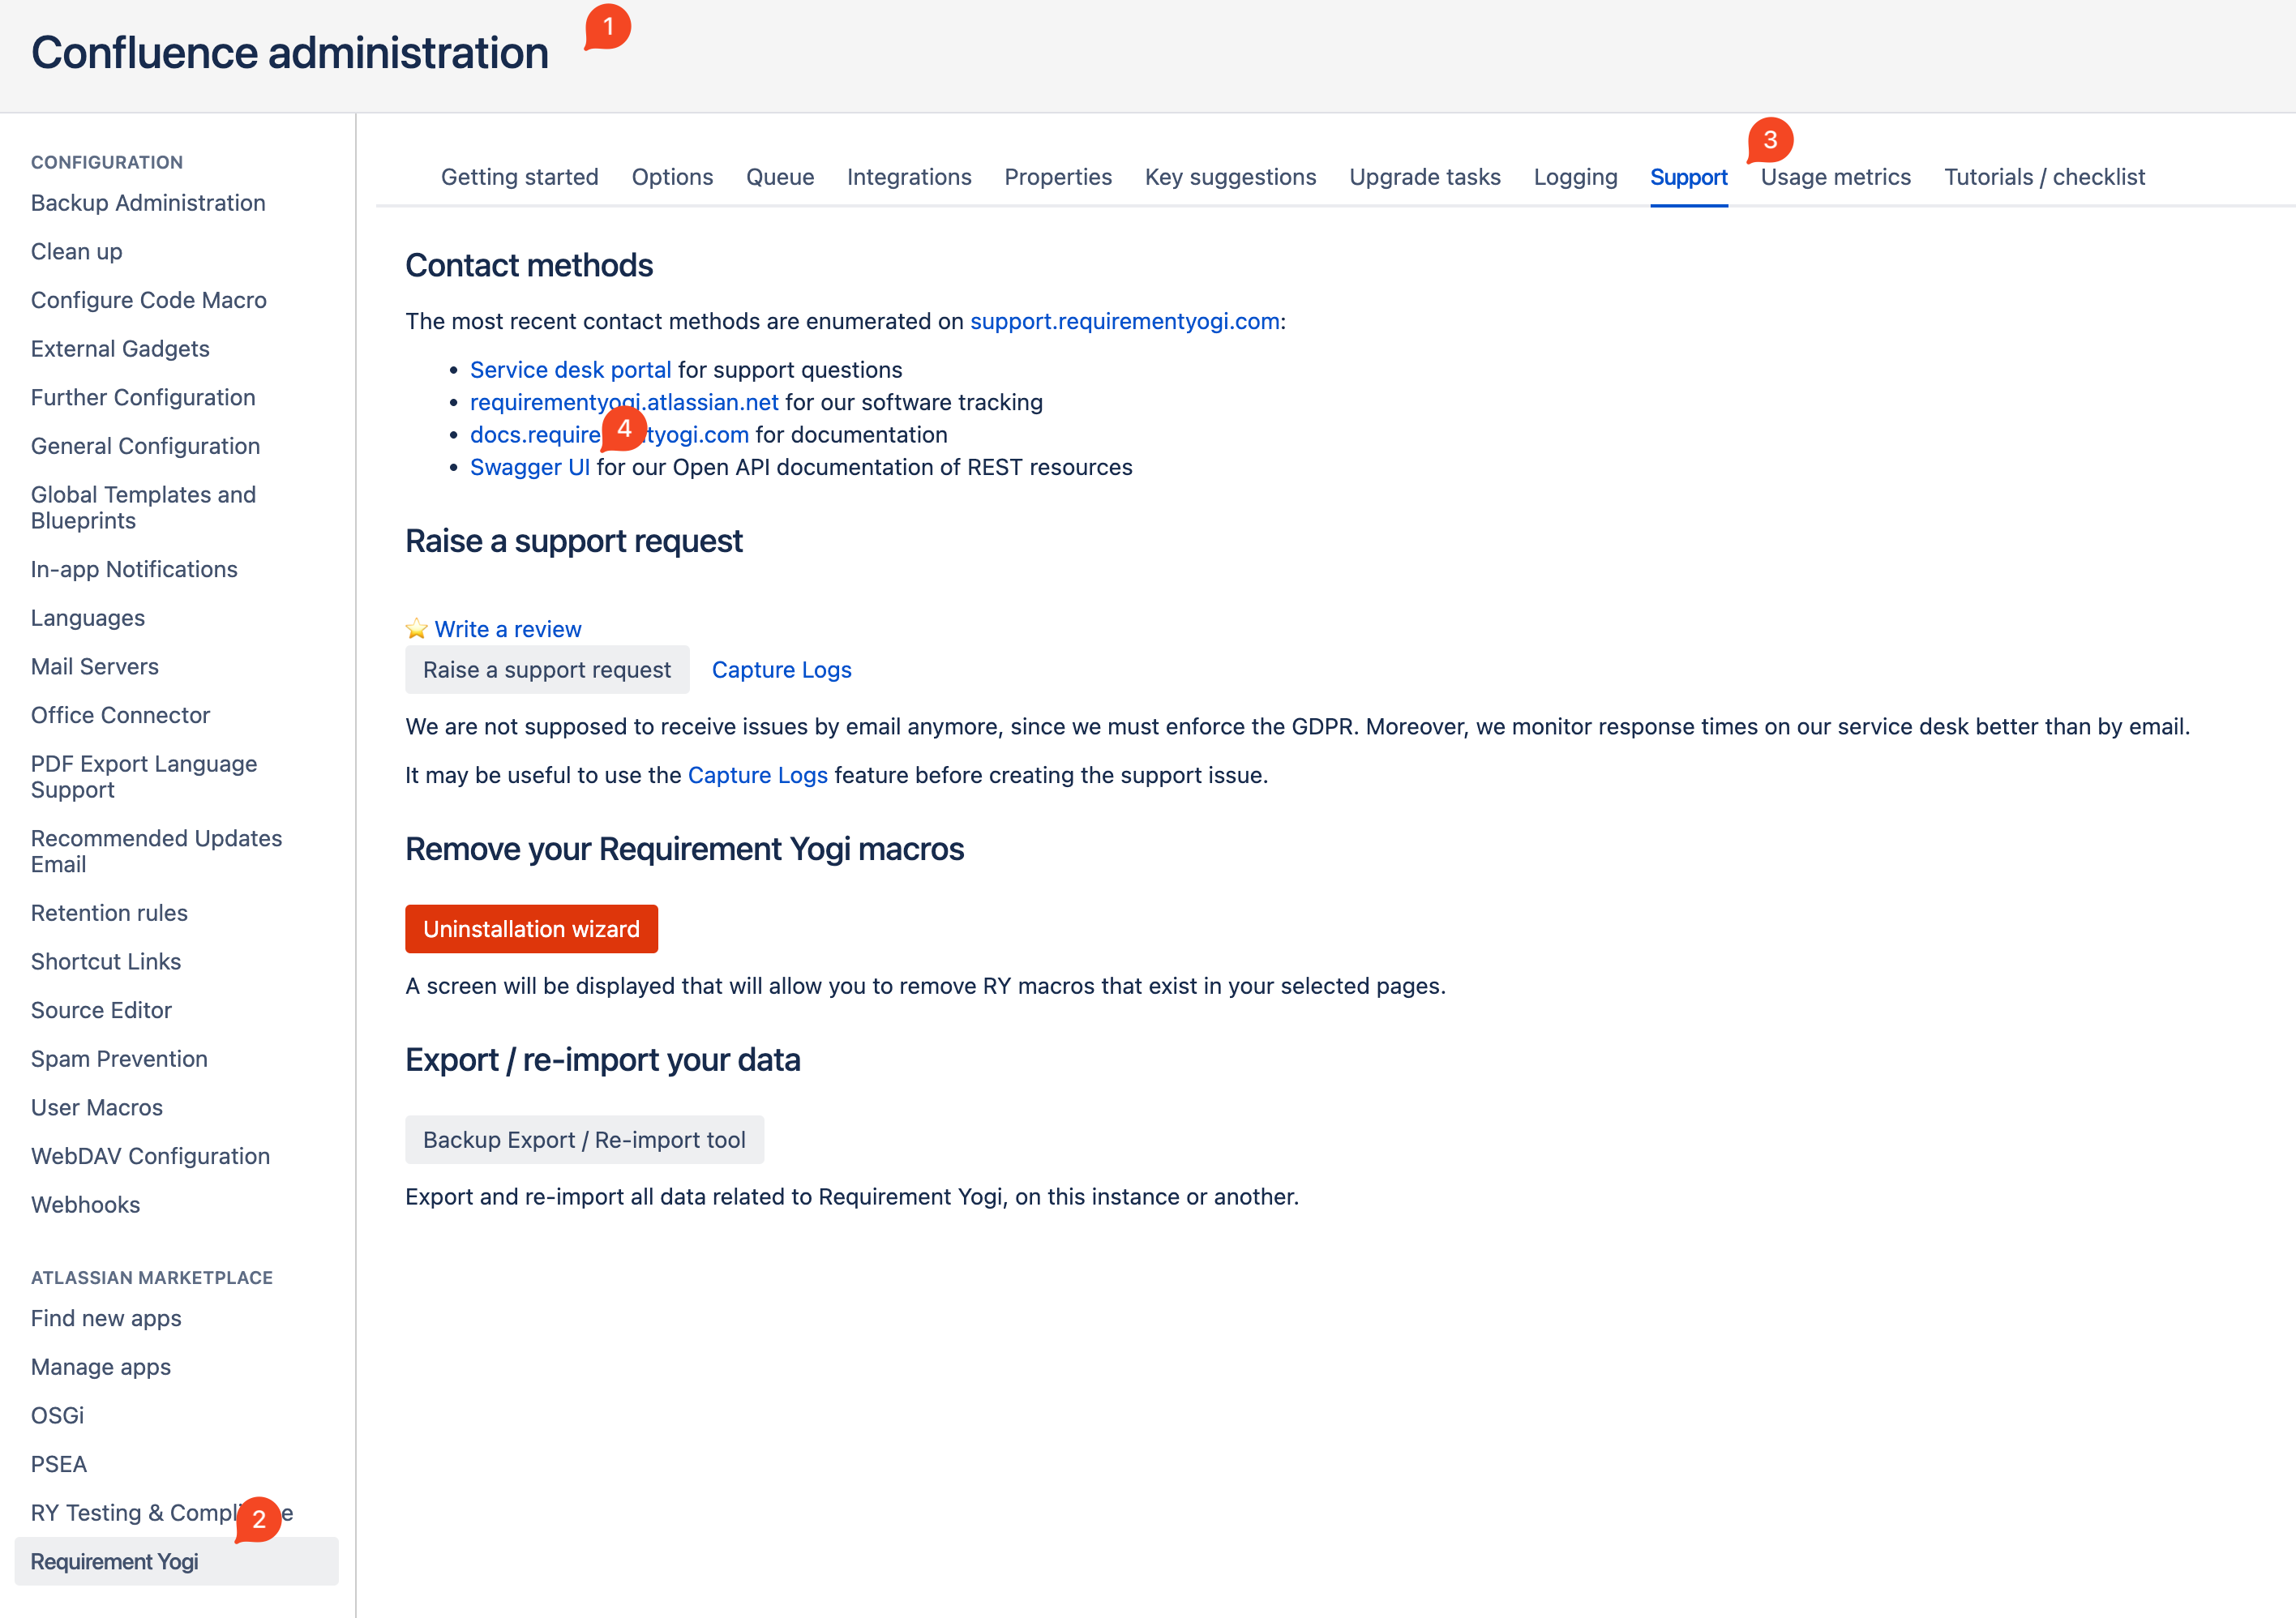Click the numbered 1 annotation badge

607,27
